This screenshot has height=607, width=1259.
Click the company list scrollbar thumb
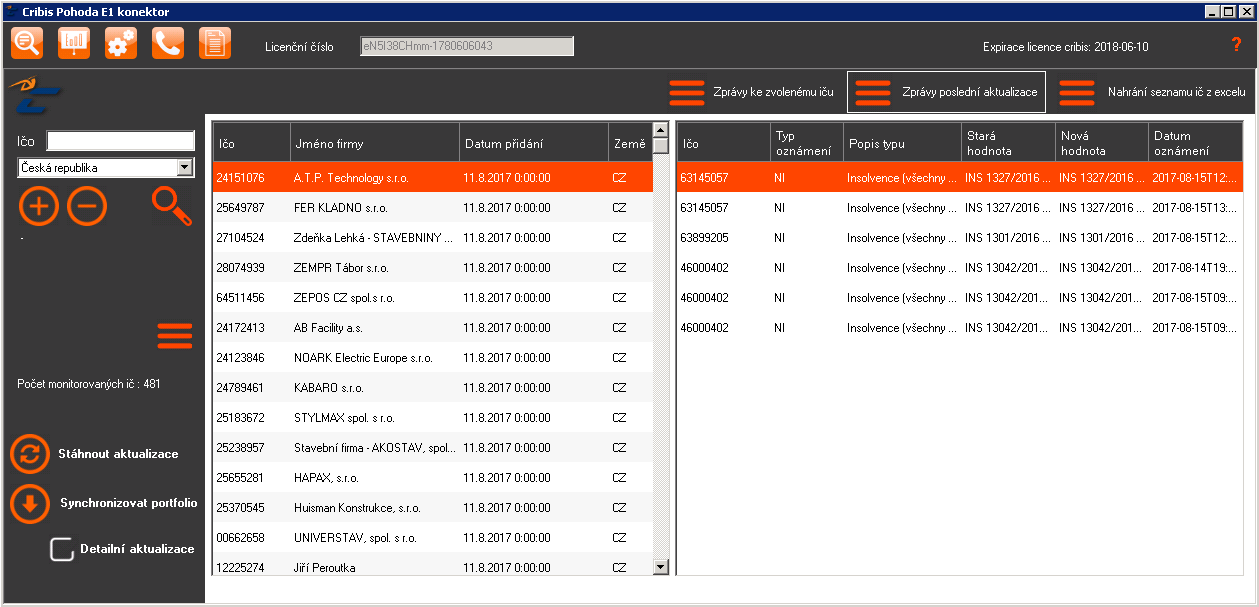pyautogui.click(x=660, y=146)
